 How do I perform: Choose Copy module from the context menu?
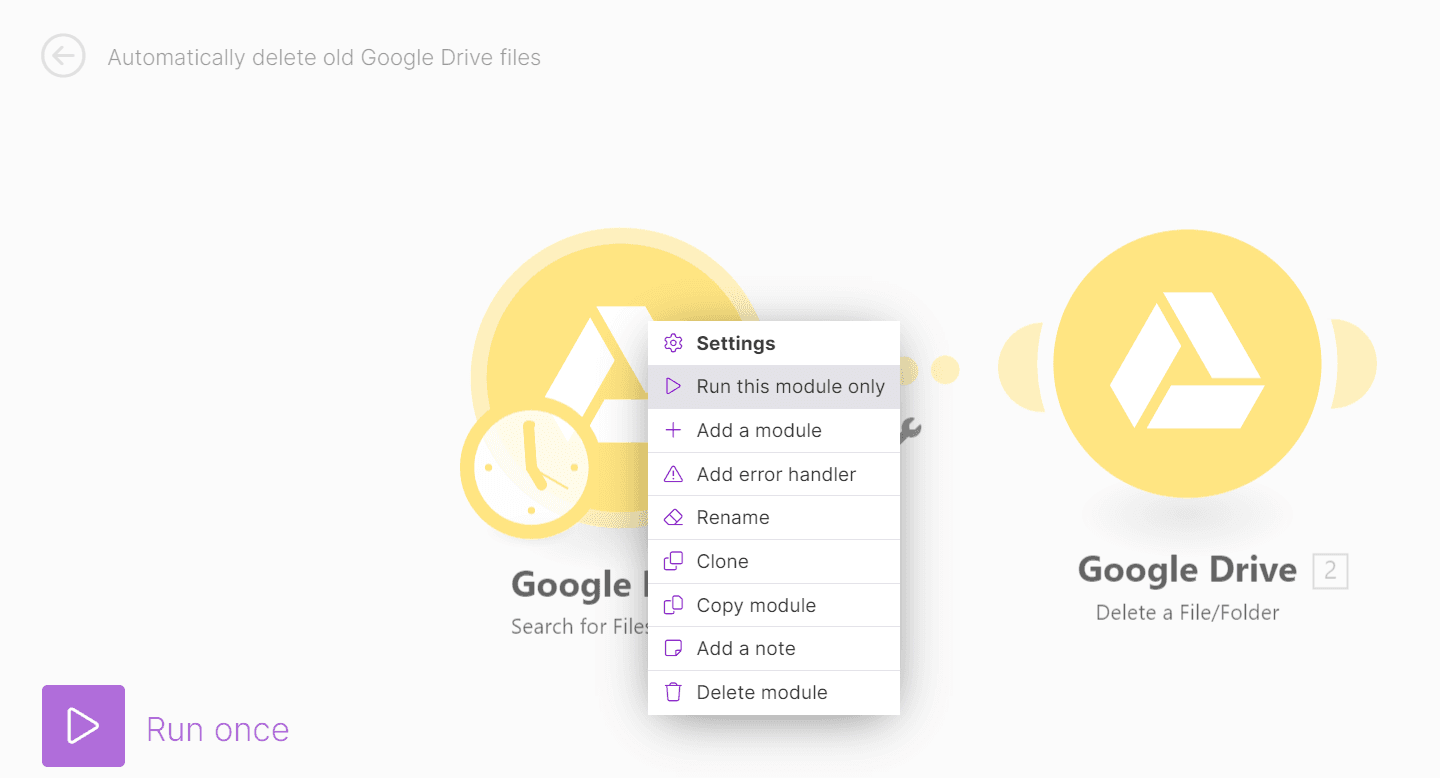[756, 605]
